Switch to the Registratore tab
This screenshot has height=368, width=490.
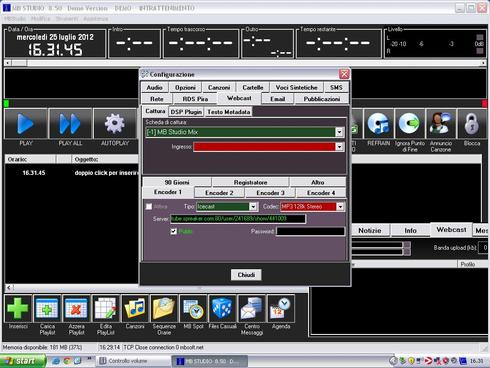(x=250, y=182)
